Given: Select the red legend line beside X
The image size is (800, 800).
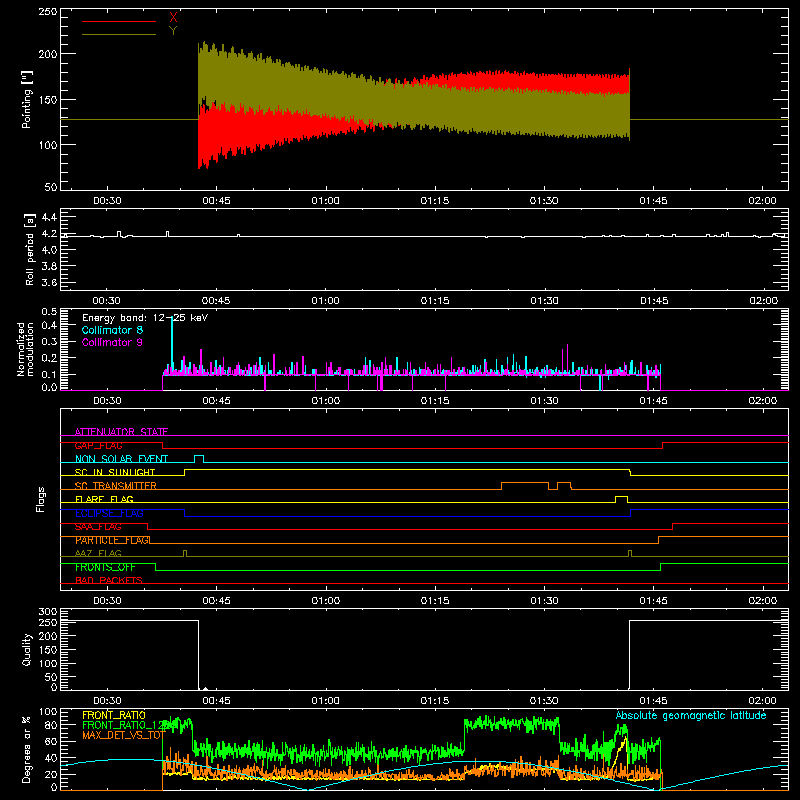Looking at the screenshot, I should tap(119, 21).
